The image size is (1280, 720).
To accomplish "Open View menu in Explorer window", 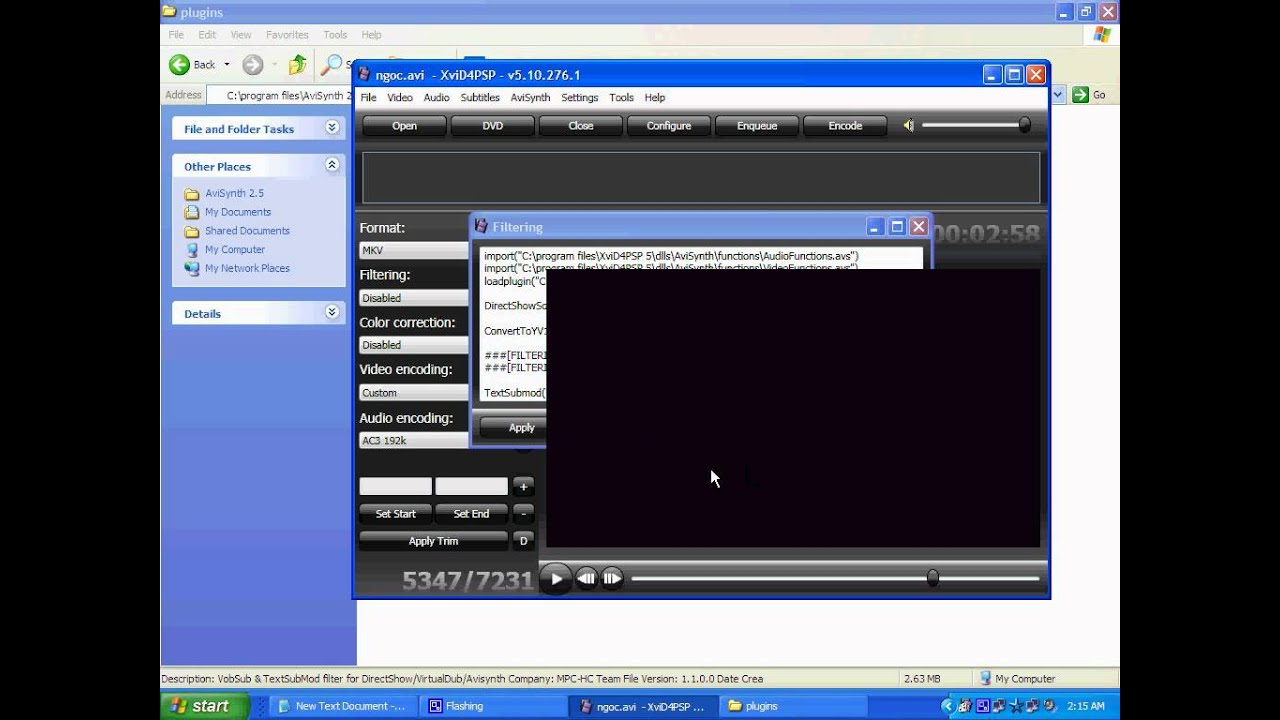I will tap(241, 35).
